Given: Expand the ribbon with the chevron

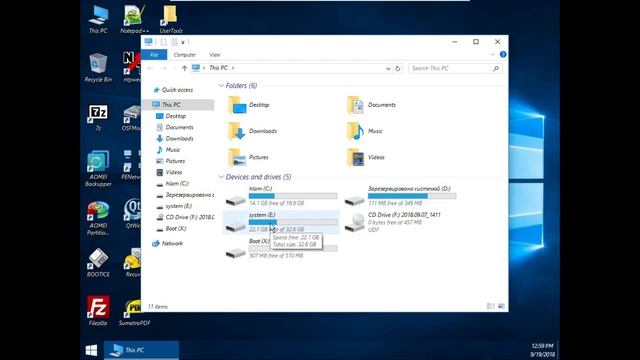Looking at the screenshot, I should [493, 55].
